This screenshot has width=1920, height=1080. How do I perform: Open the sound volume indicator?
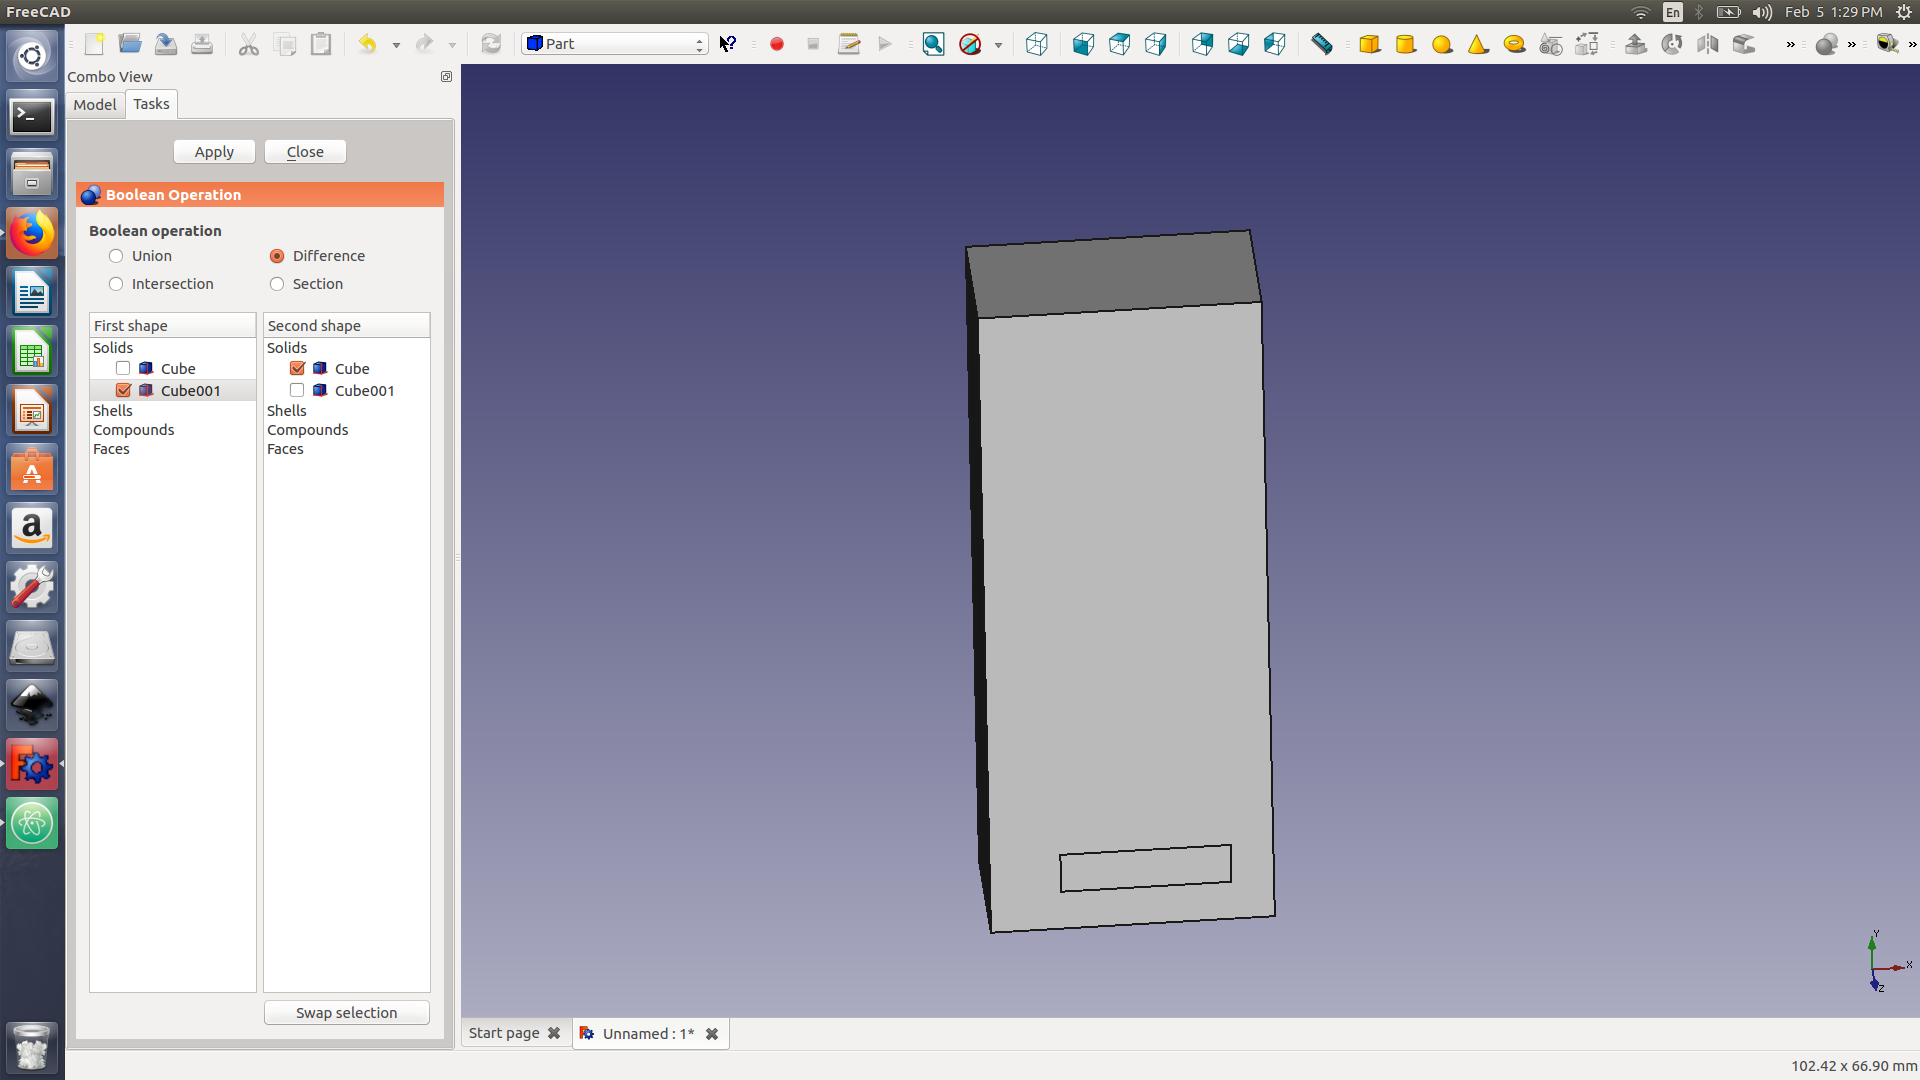(1762, 12)
